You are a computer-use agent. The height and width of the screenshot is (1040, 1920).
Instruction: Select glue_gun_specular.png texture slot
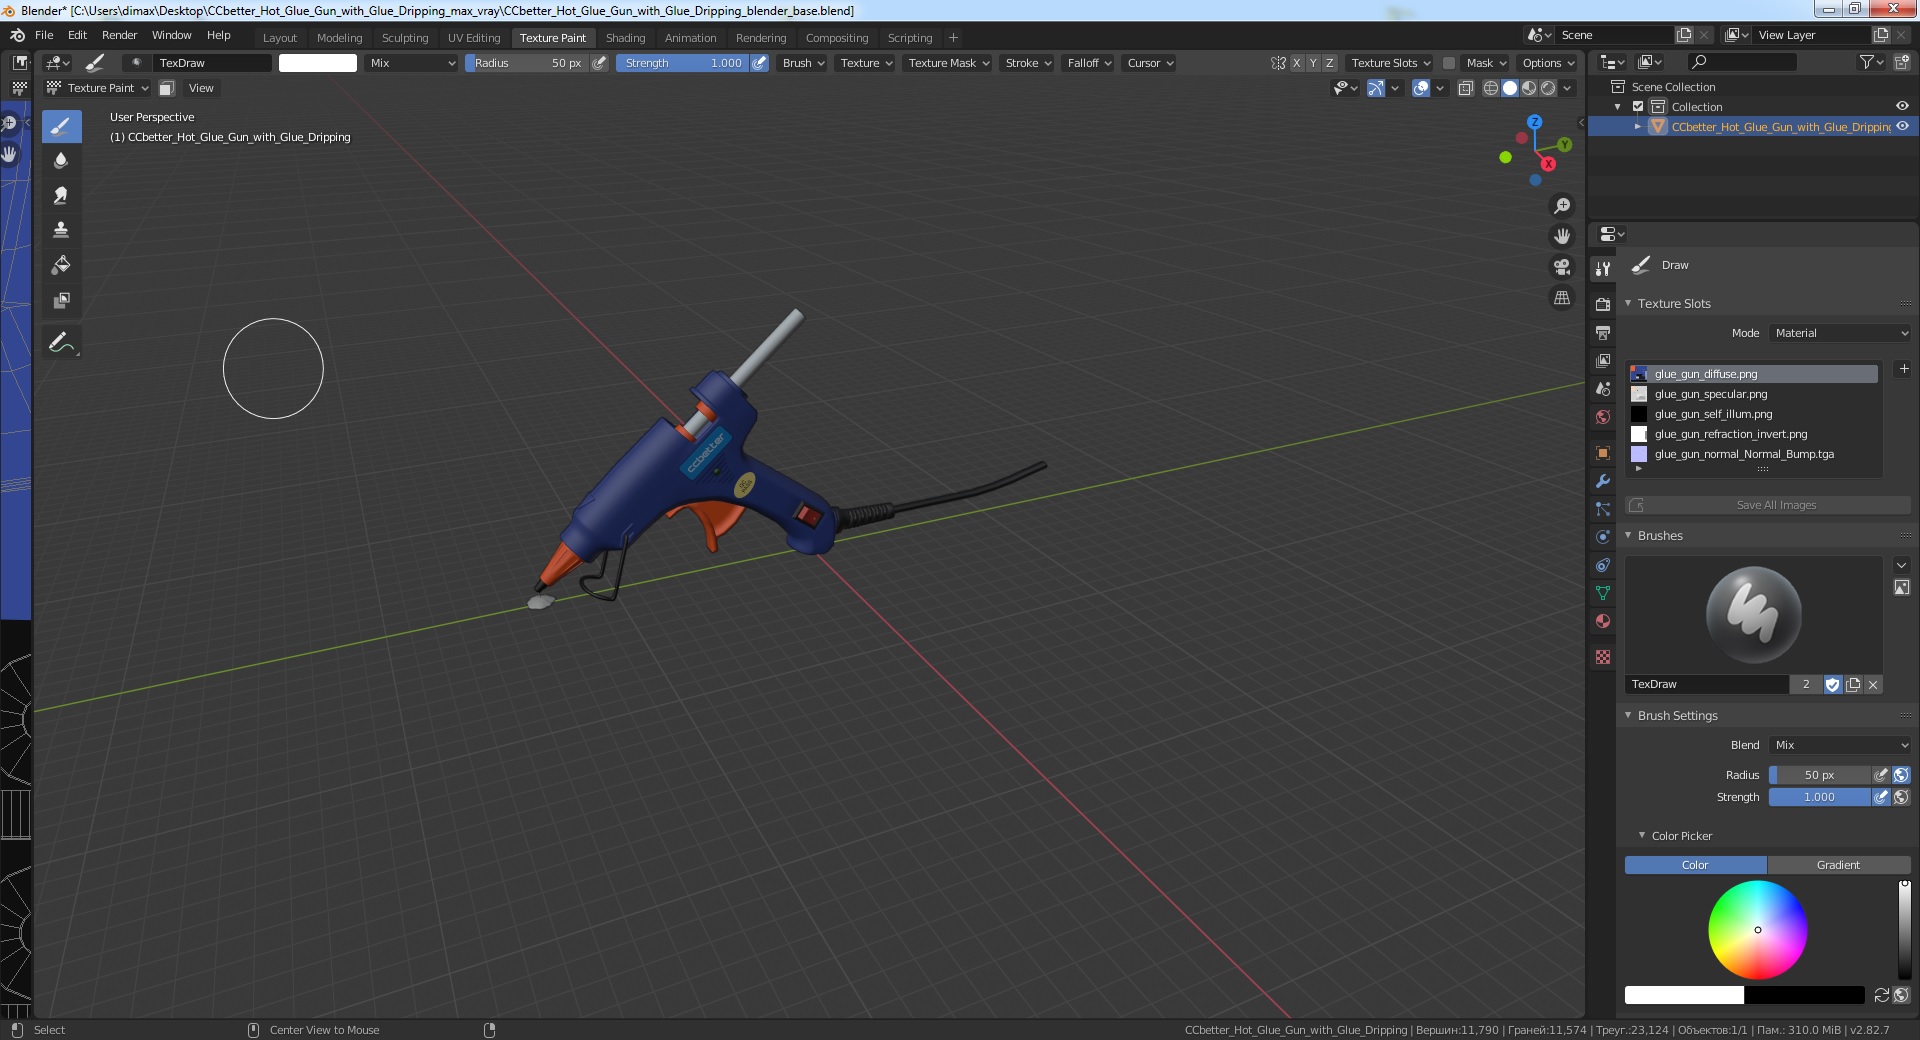coord(1754,394)
